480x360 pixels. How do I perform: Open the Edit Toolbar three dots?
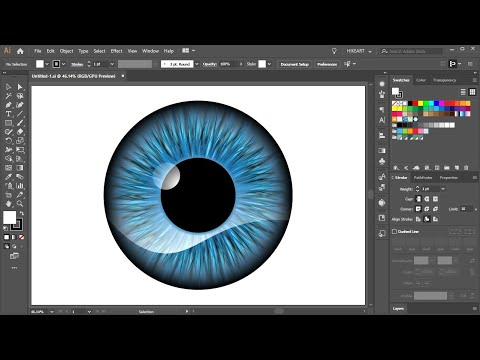click(x=14, y=268)
